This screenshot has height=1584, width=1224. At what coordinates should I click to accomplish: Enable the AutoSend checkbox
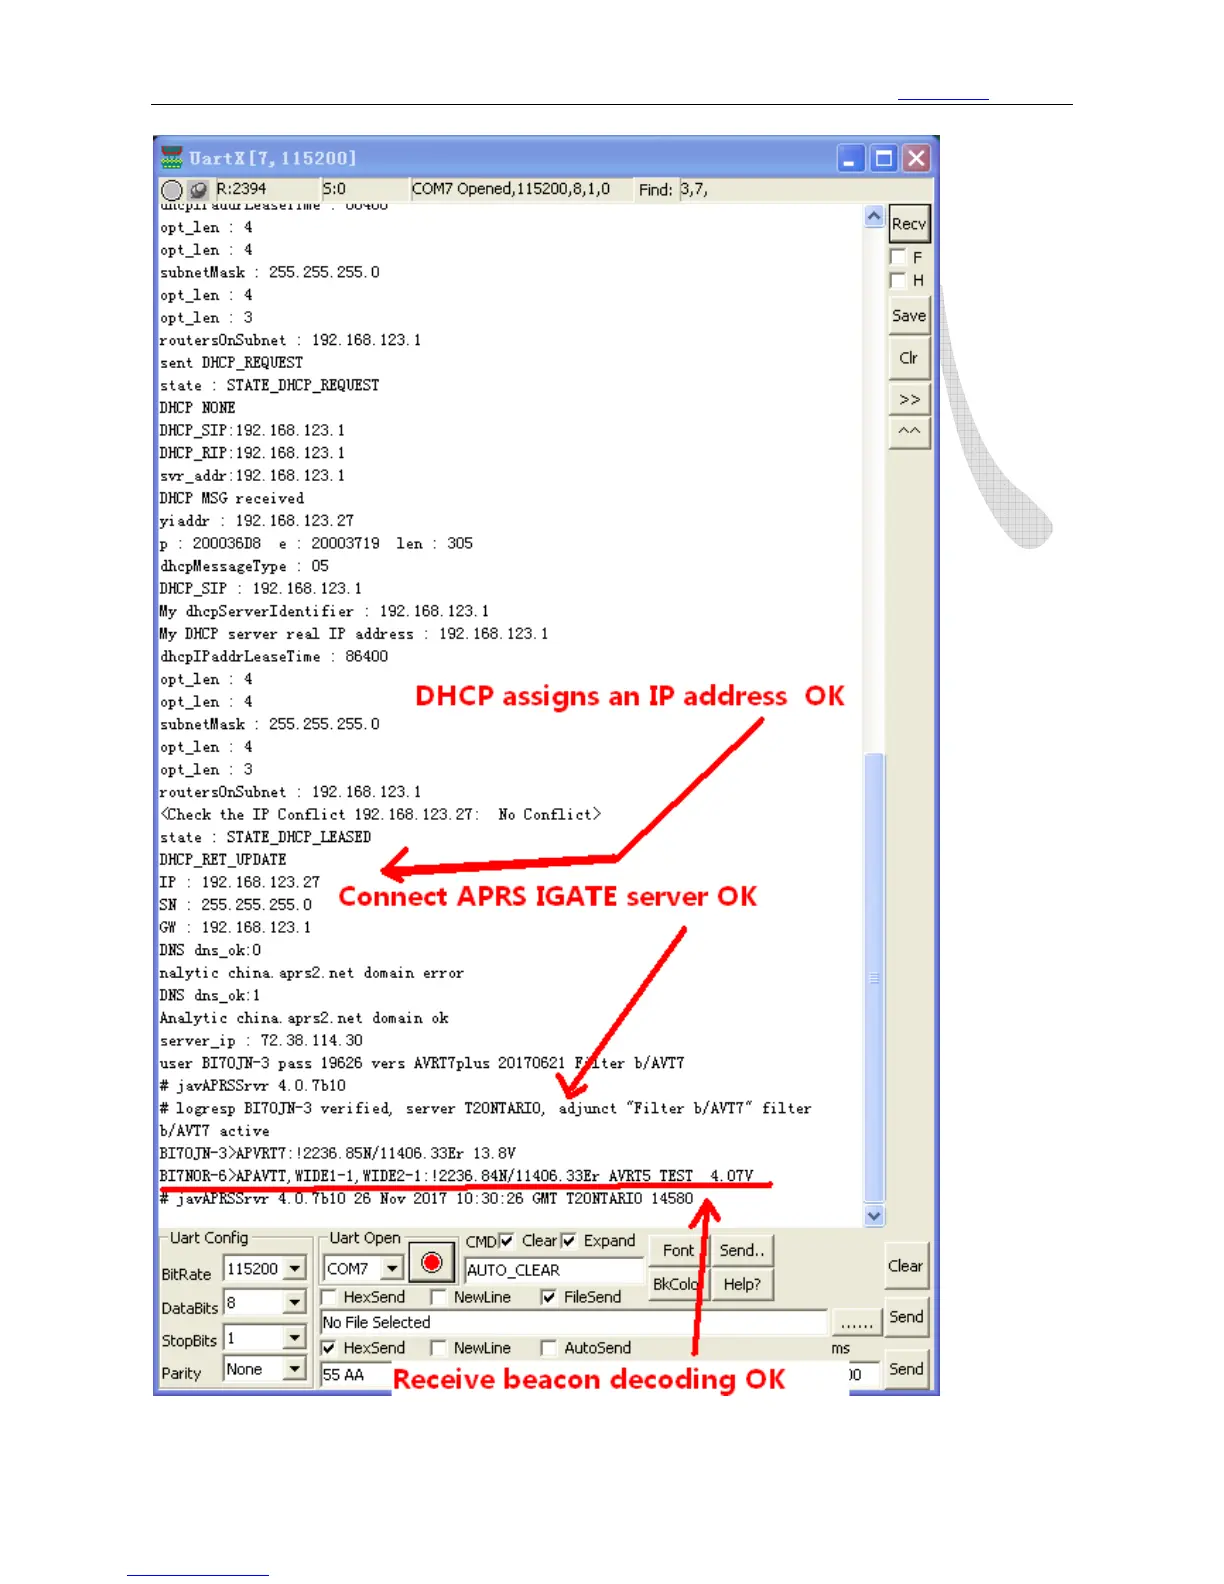pos(548,1348)
